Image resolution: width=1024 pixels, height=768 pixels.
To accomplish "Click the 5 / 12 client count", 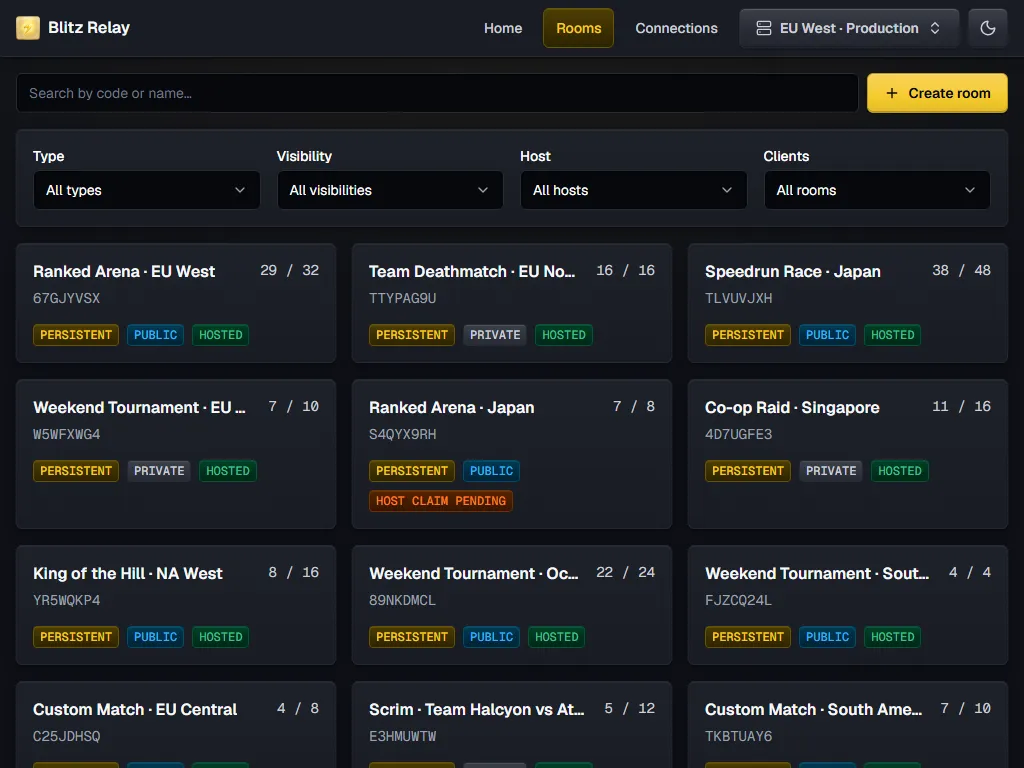I will 630,708.
